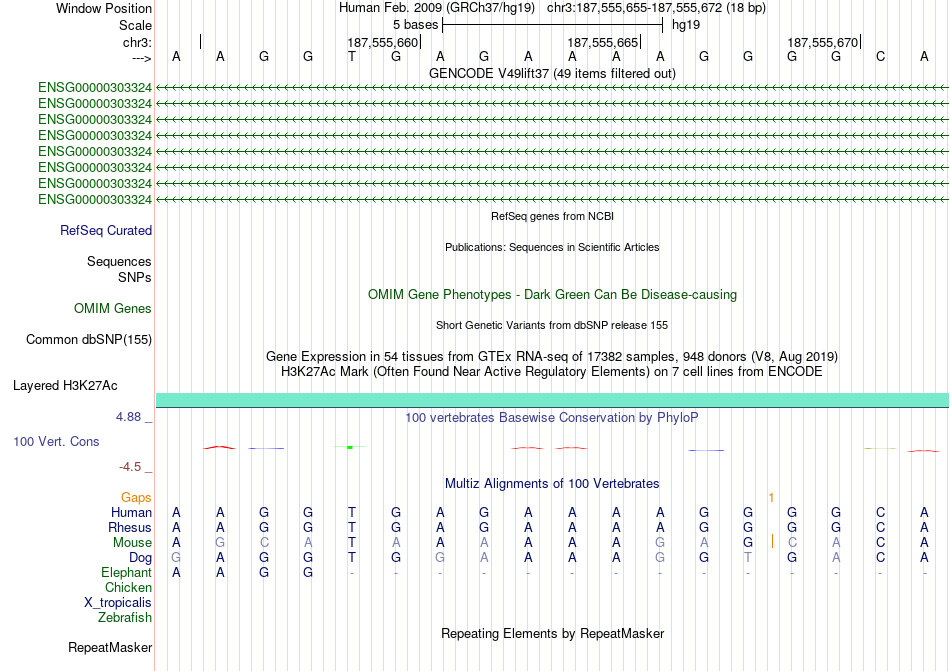Click the sequence direction arrow label
This screenshot has height=671, width=950.
pyautogui.click(x=142, y=58)
